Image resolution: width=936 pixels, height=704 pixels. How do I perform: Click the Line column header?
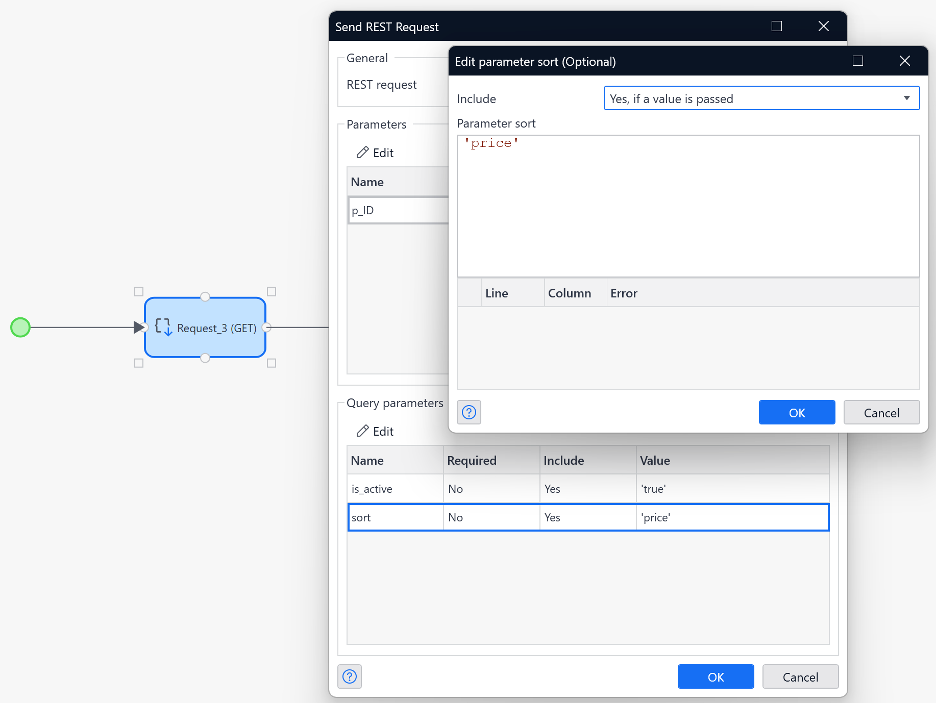click(513, 293)
